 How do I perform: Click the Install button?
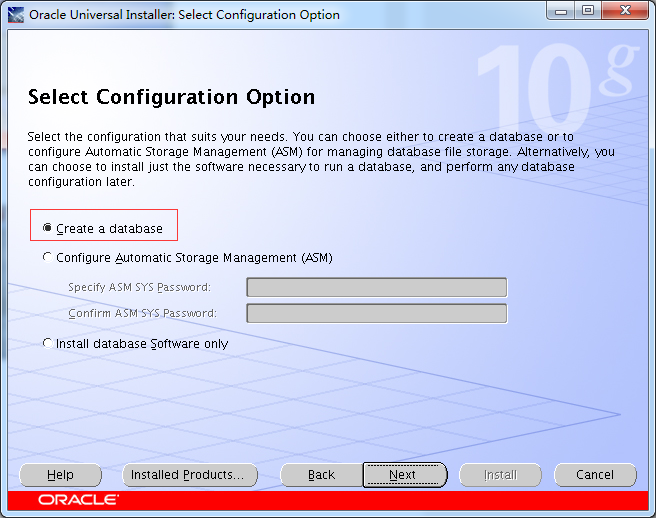(500, 475)
